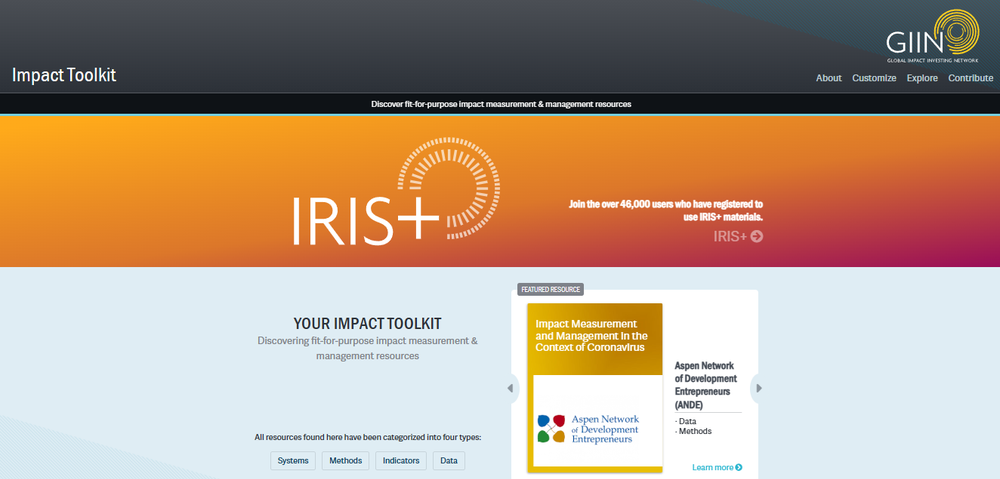
Task: Click the '- Methods' tag in featured card
Action: 693,431
